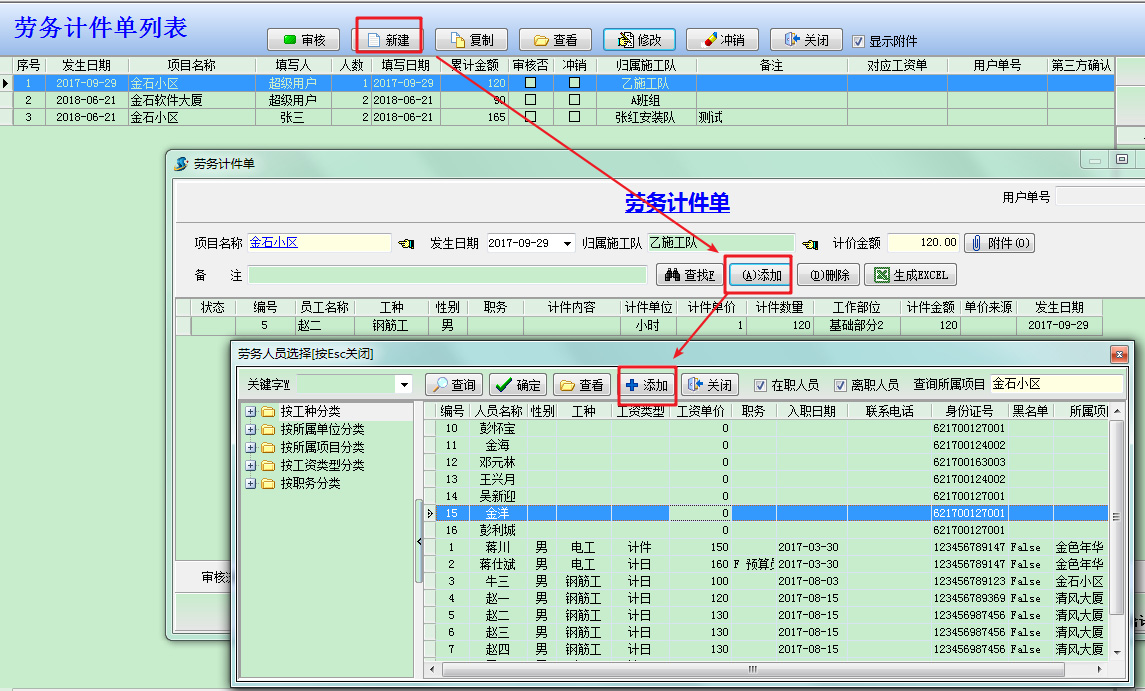
Task: Click the 查找 binoculars button
Action: pos(689,275)
